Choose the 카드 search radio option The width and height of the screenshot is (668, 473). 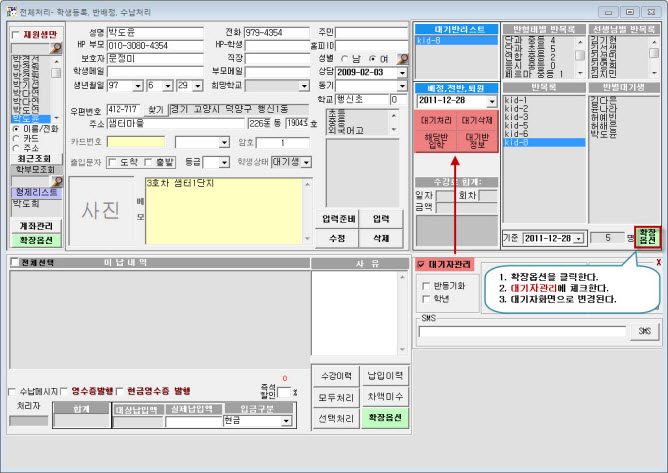pos(17,138)
